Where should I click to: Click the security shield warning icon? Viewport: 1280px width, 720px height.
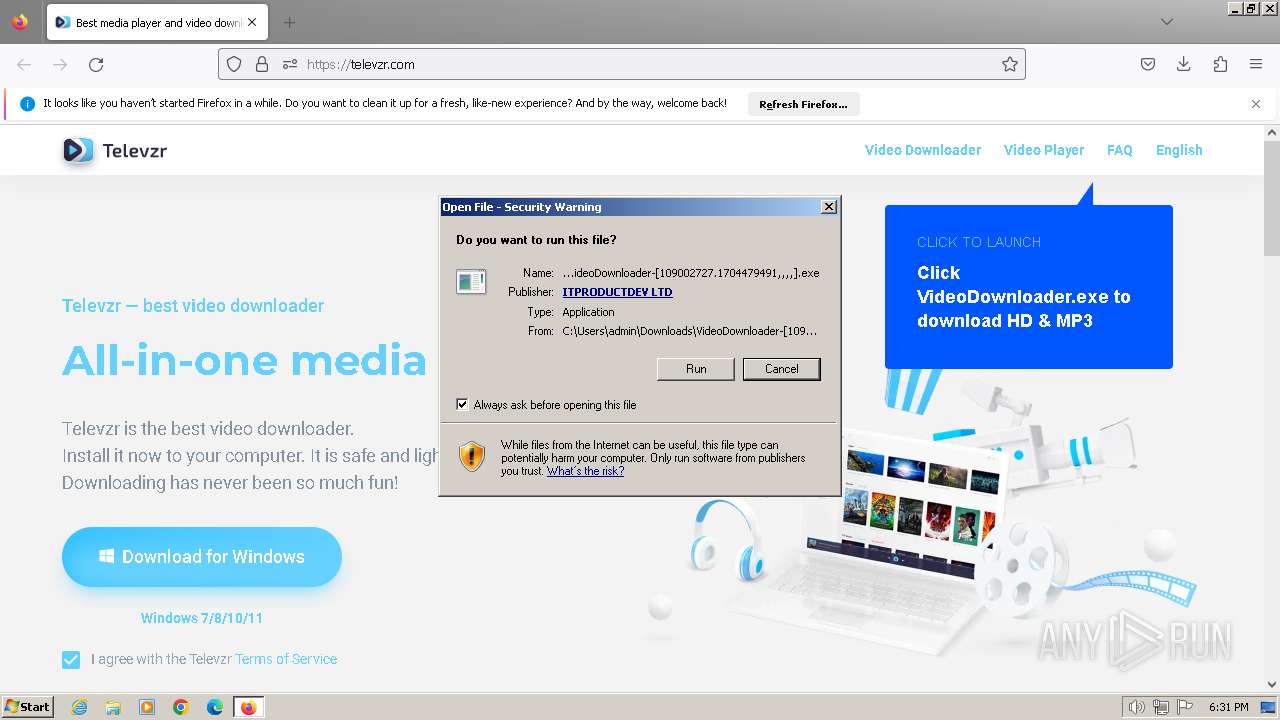click(472, 456)
